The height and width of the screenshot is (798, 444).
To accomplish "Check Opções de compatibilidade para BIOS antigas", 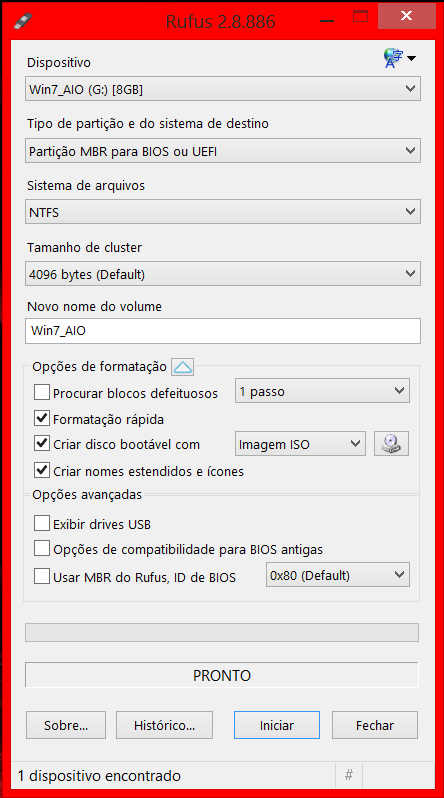I will pos(41,549).
